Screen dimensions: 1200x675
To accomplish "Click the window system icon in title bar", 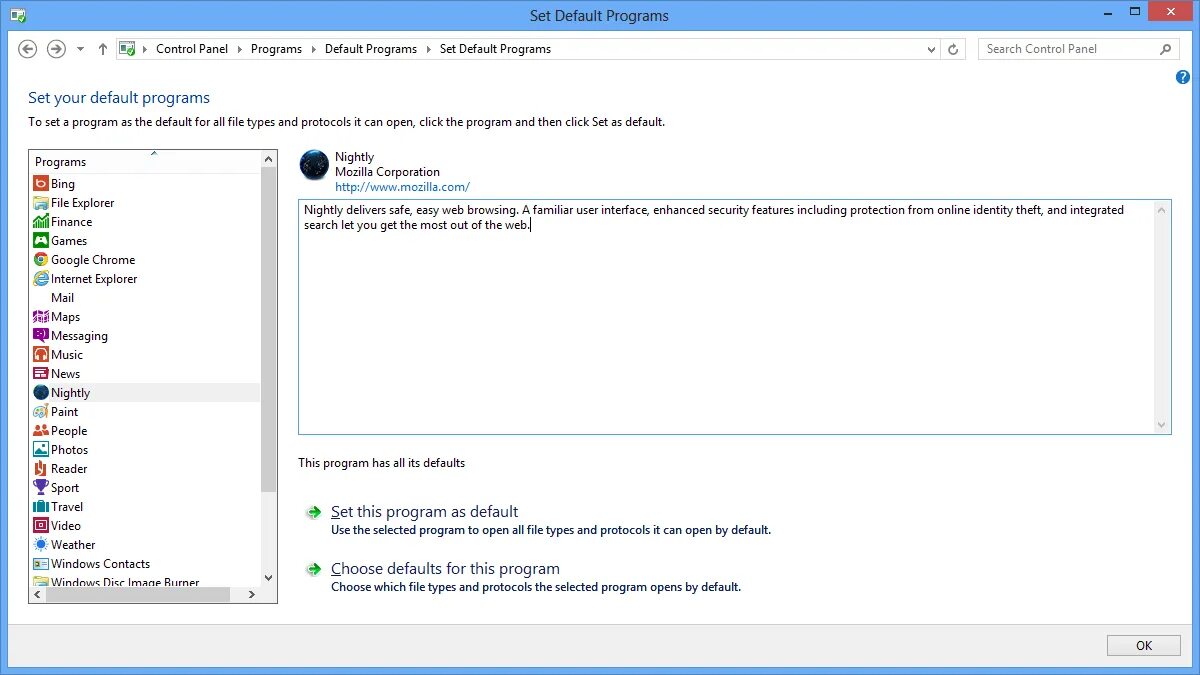I will pyautogui.click(x=18, y=15).
